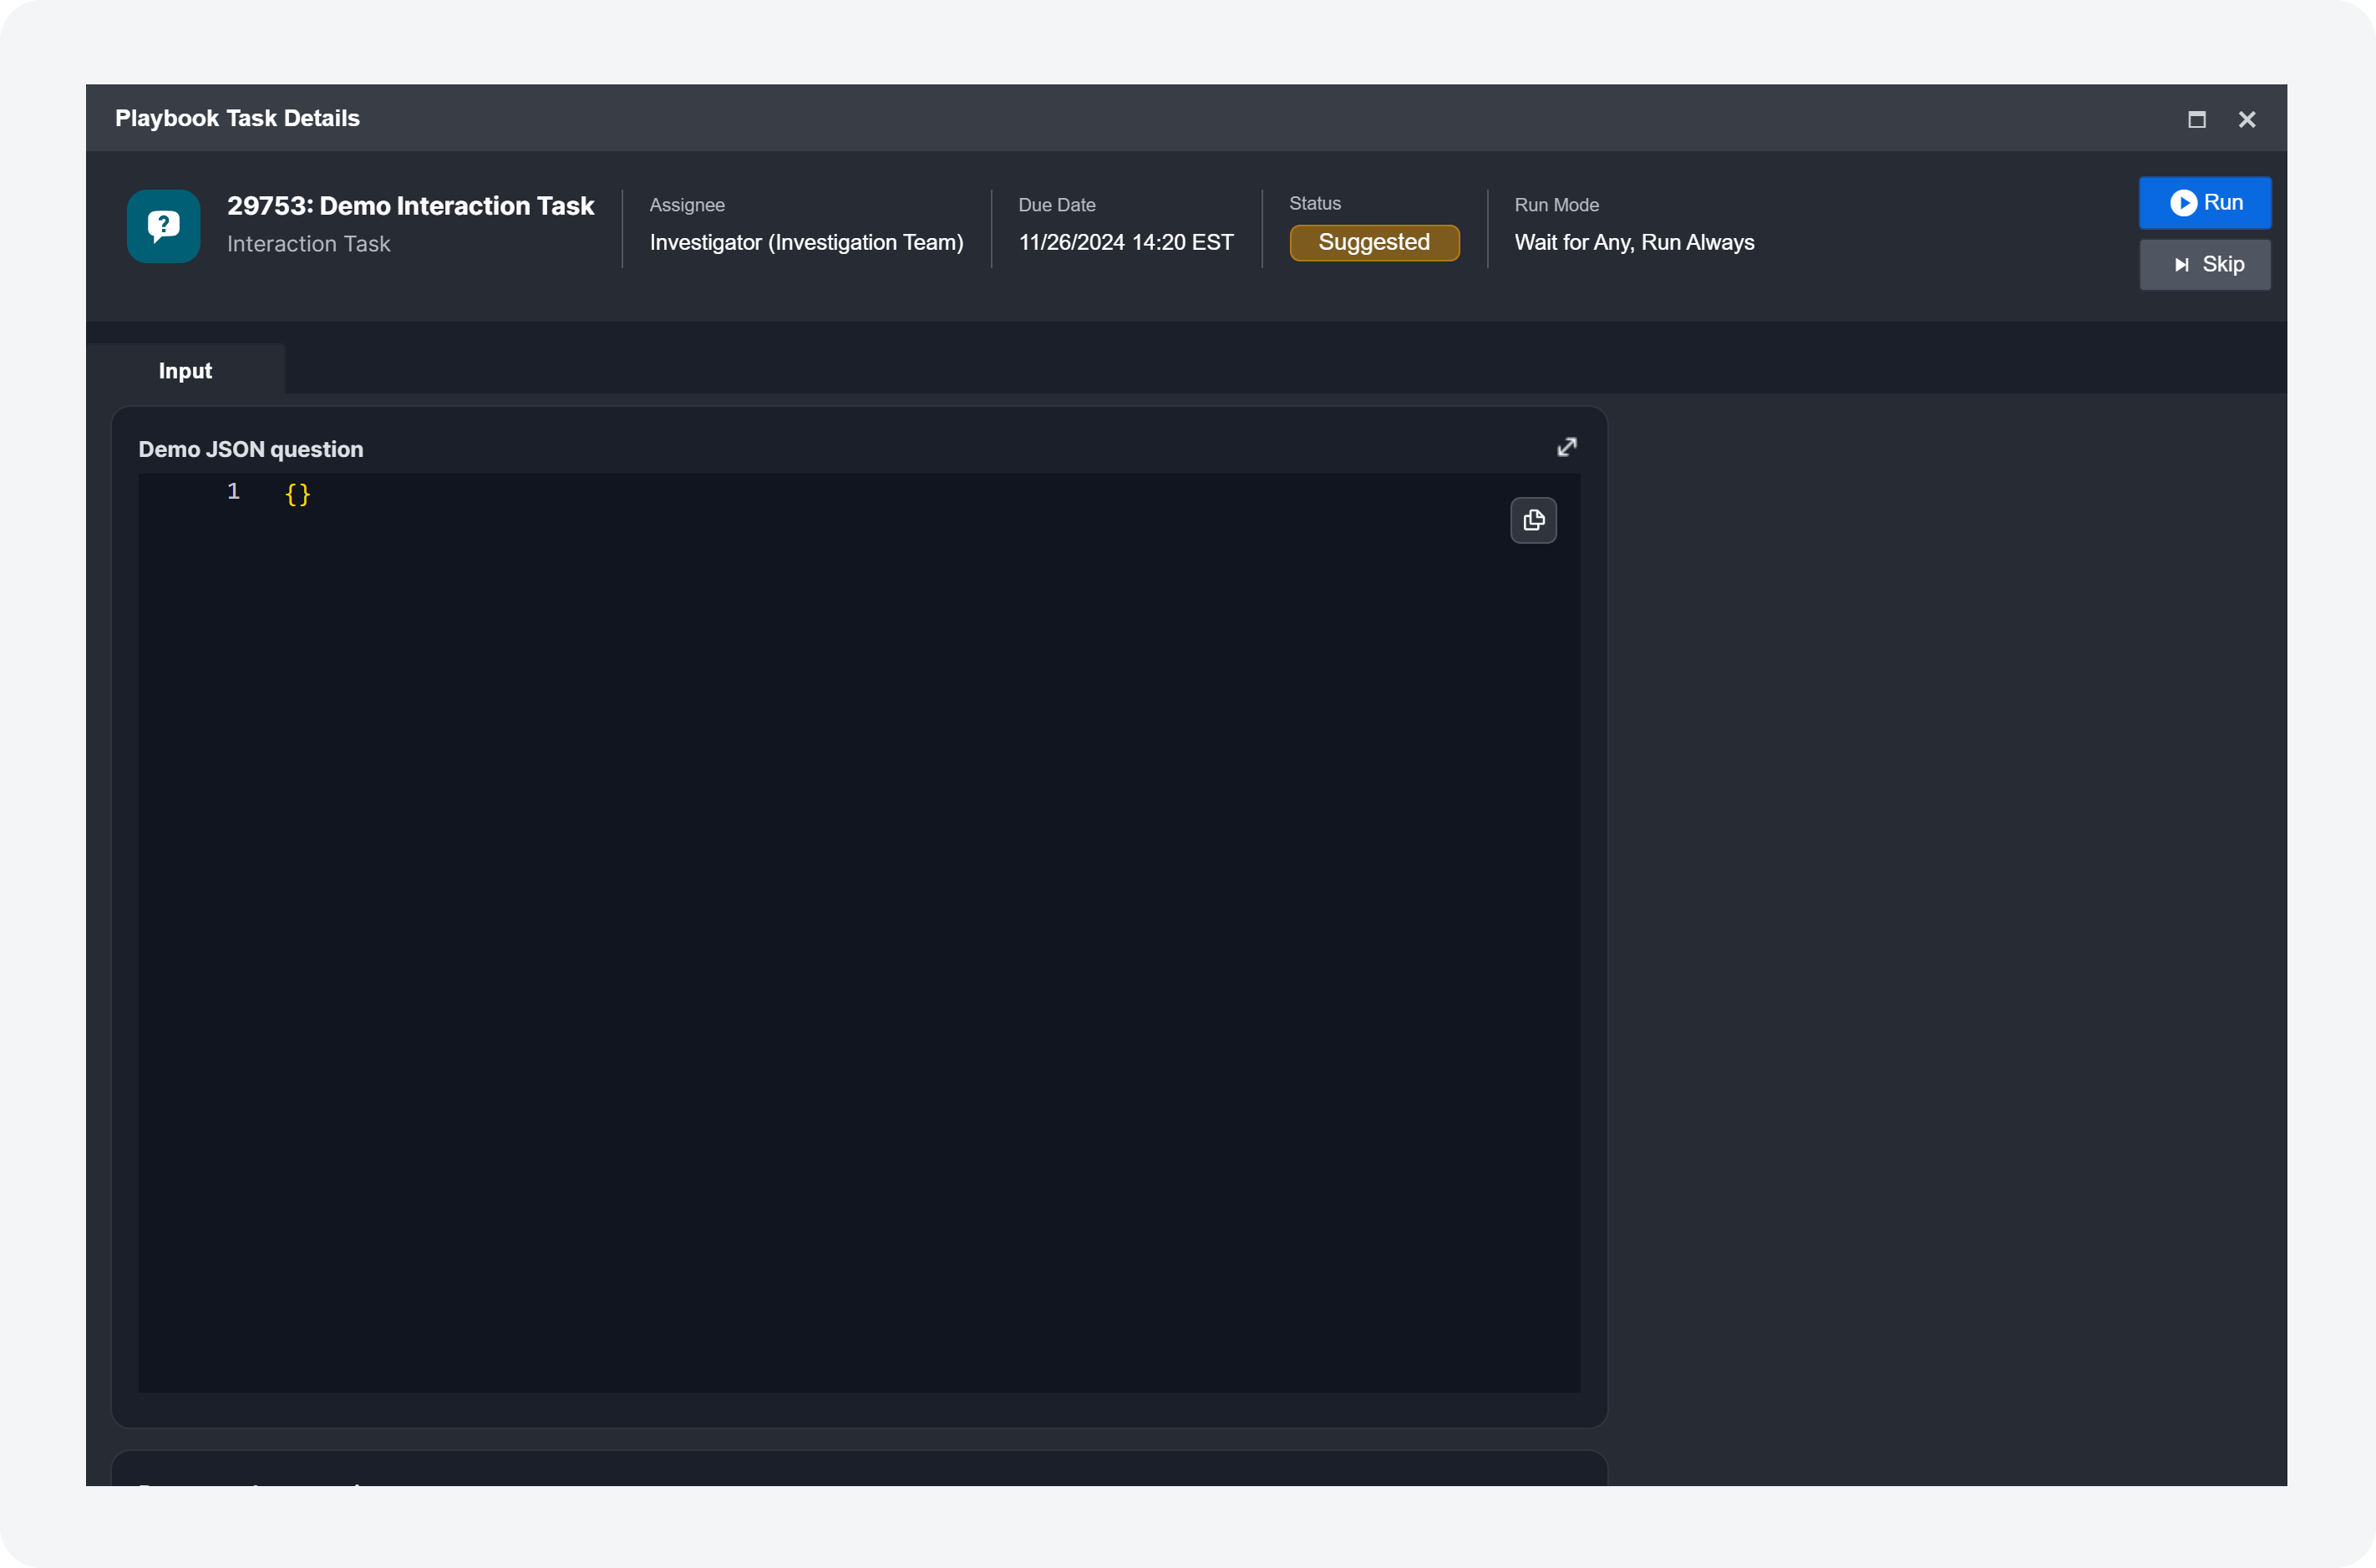The image size is (2376, 1568).
Task: Maximize the Playbook Task Details dialog
Action: pyautogui.click(x=2196, y=119)
